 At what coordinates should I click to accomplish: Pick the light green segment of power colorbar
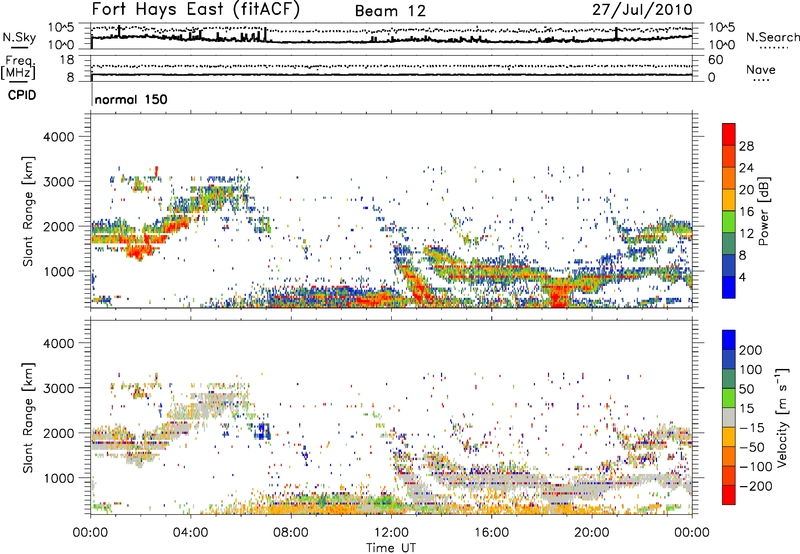[x=729, y=222]
